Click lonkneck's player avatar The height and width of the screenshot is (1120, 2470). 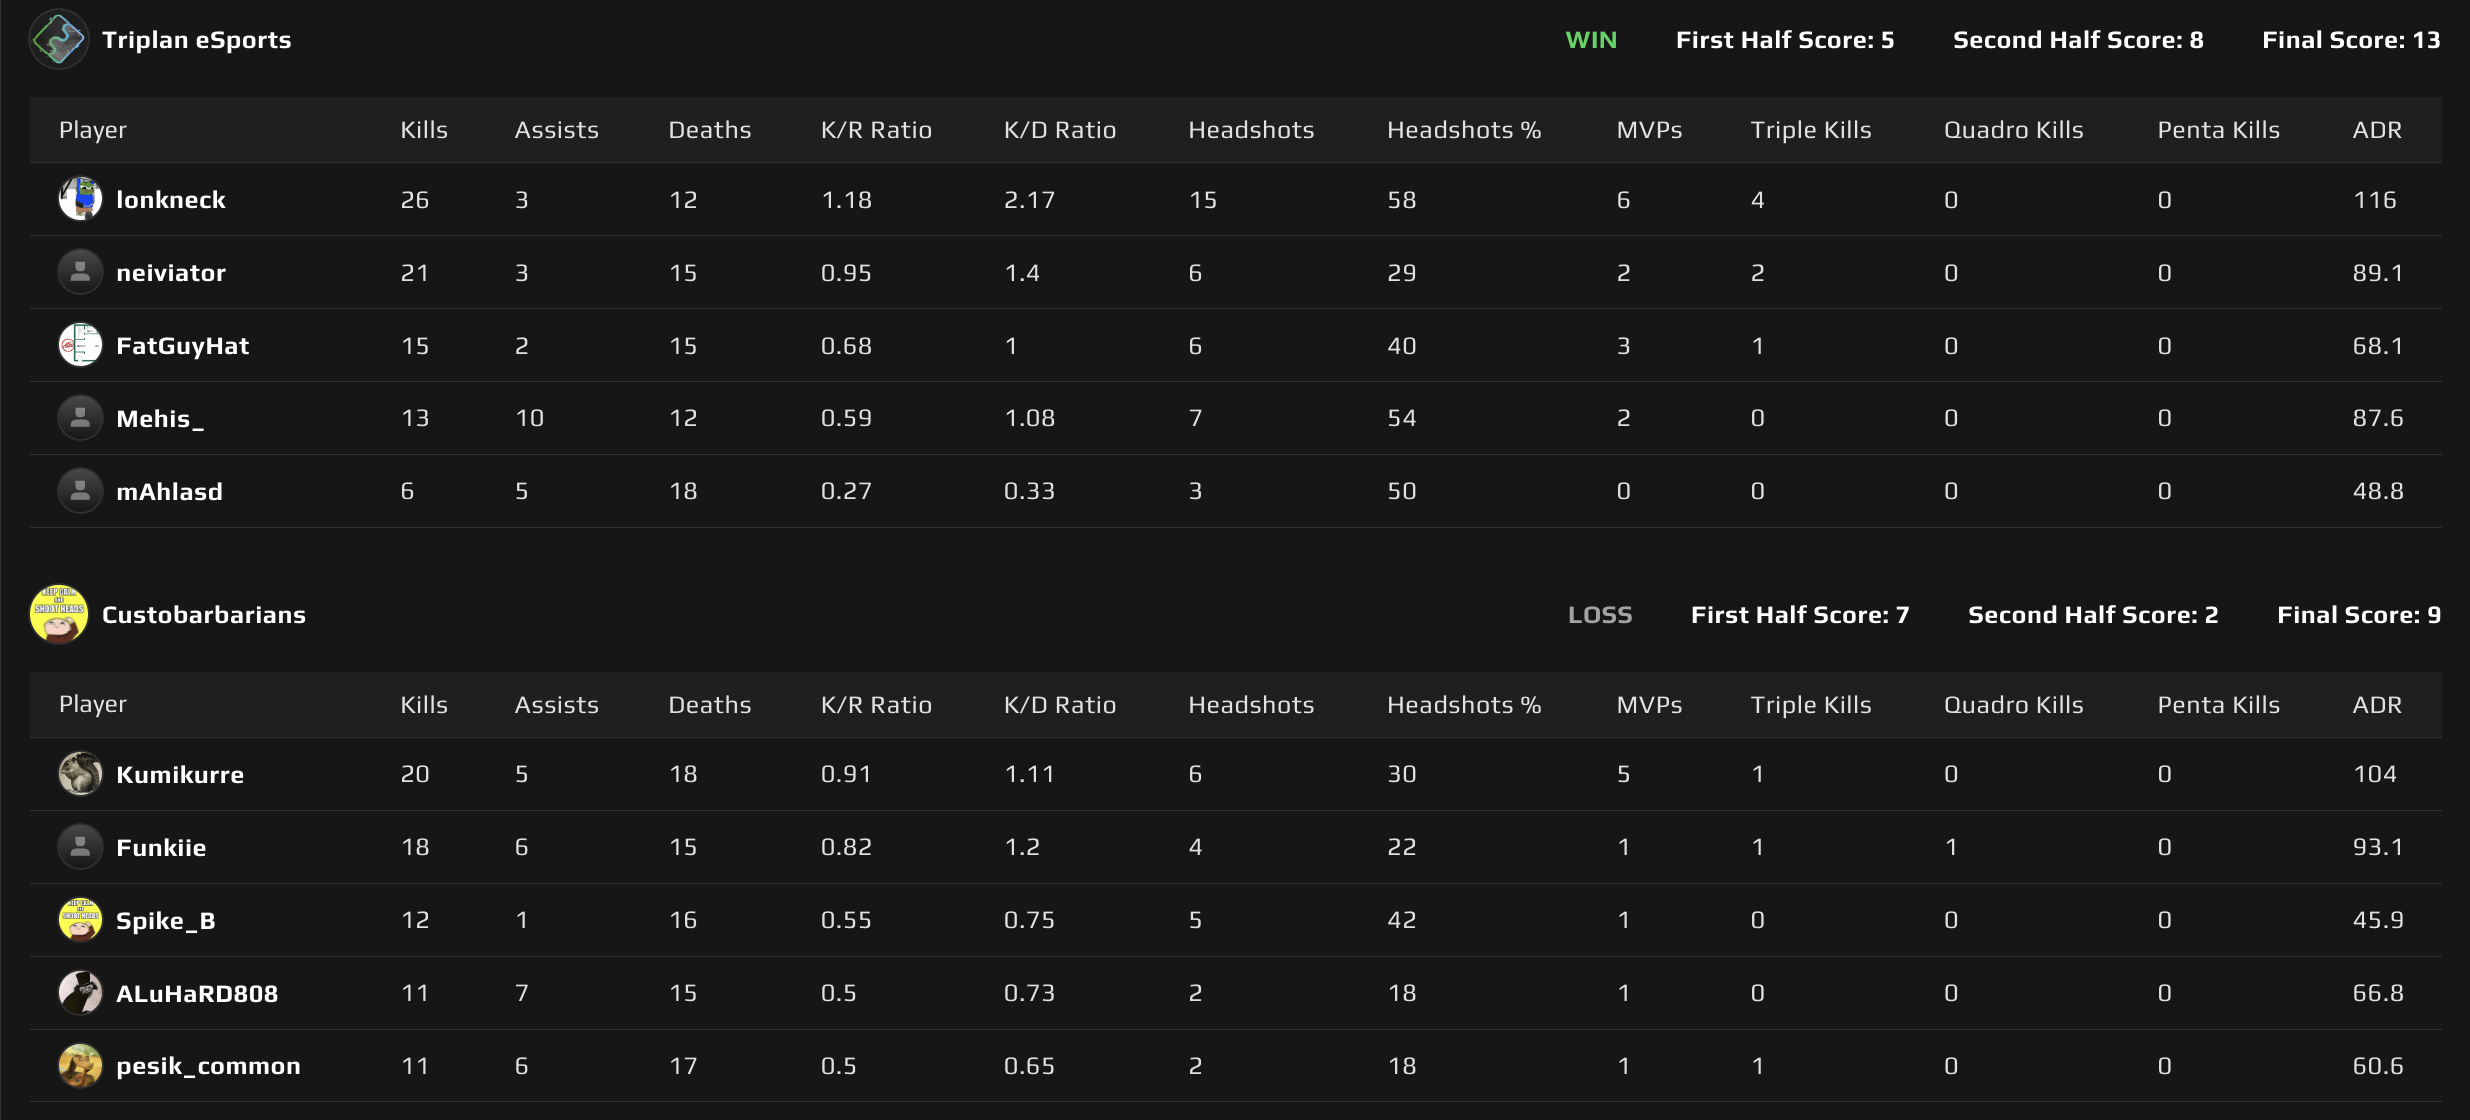tap(80, 198)
